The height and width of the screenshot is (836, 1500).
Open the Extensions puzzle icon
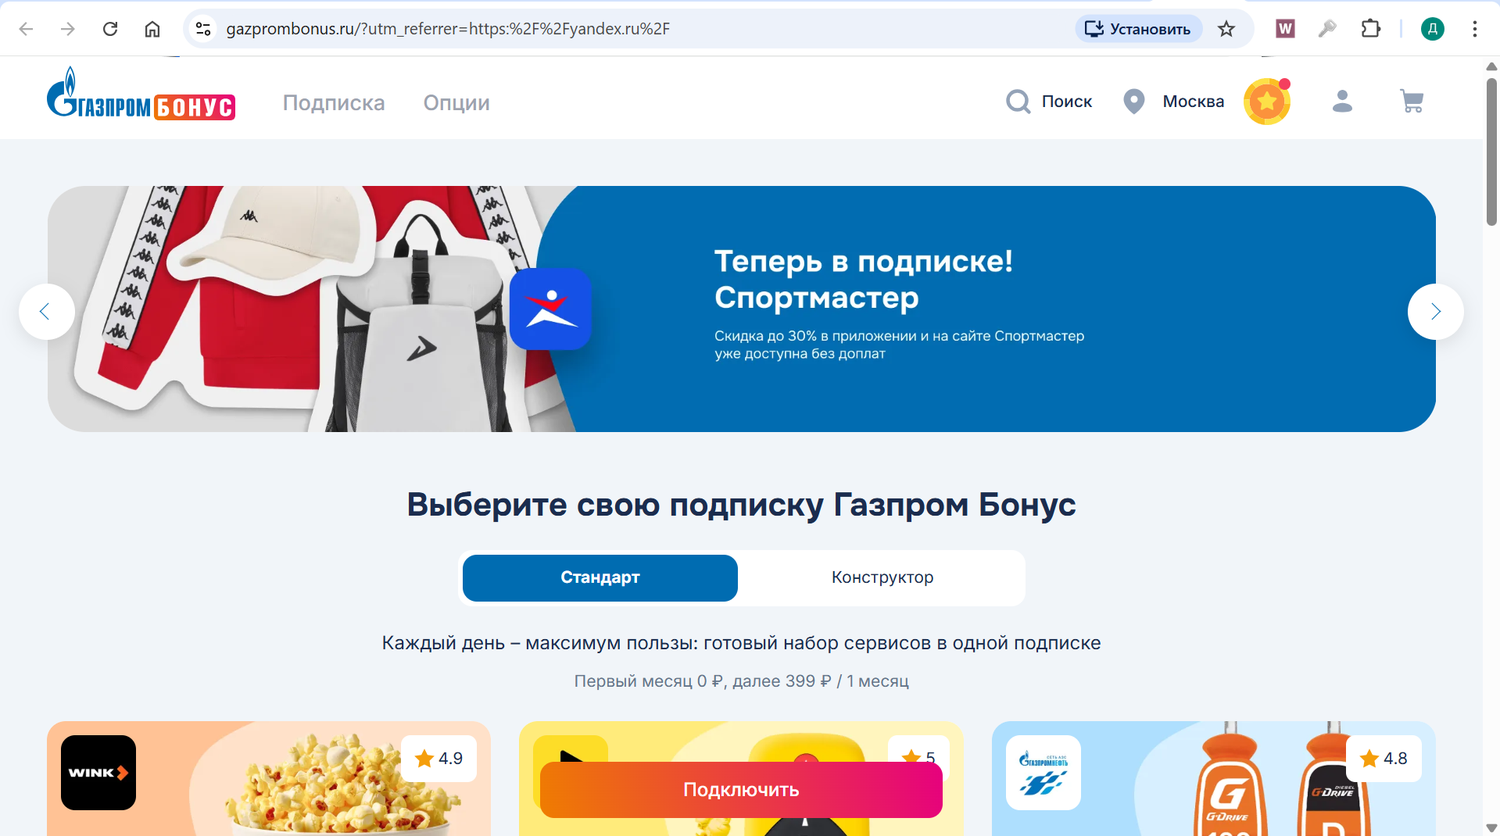[x=1371, y=29]
